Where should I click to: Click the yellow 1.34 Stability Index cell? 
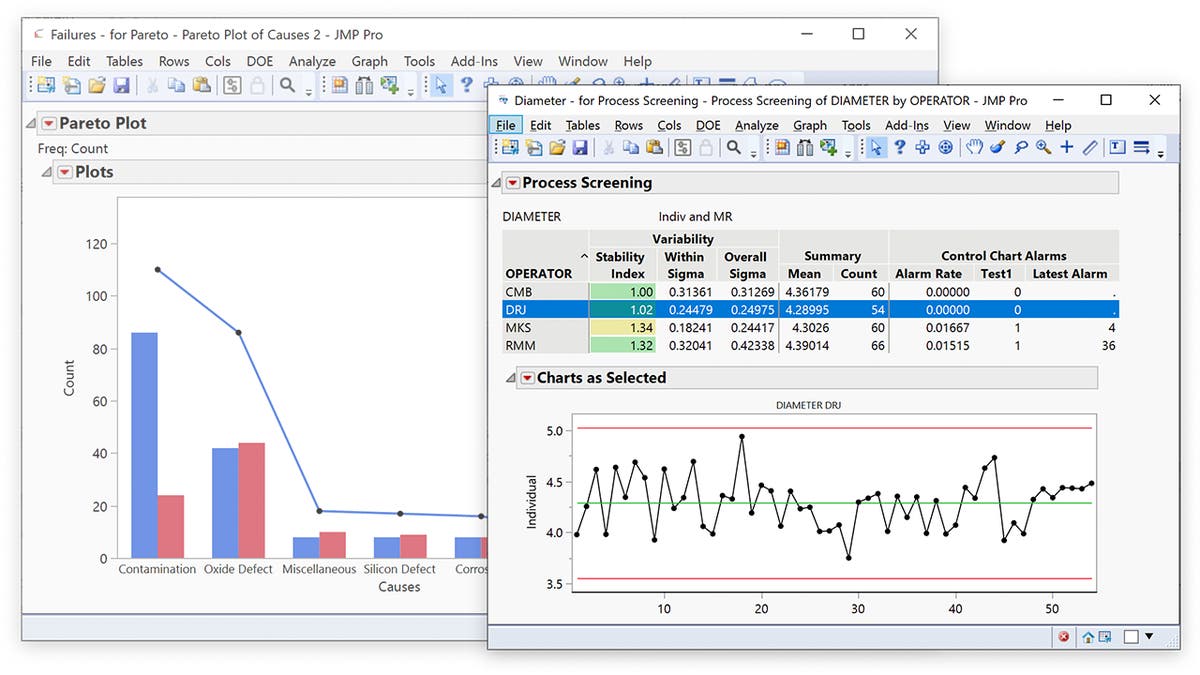point(622,328)
